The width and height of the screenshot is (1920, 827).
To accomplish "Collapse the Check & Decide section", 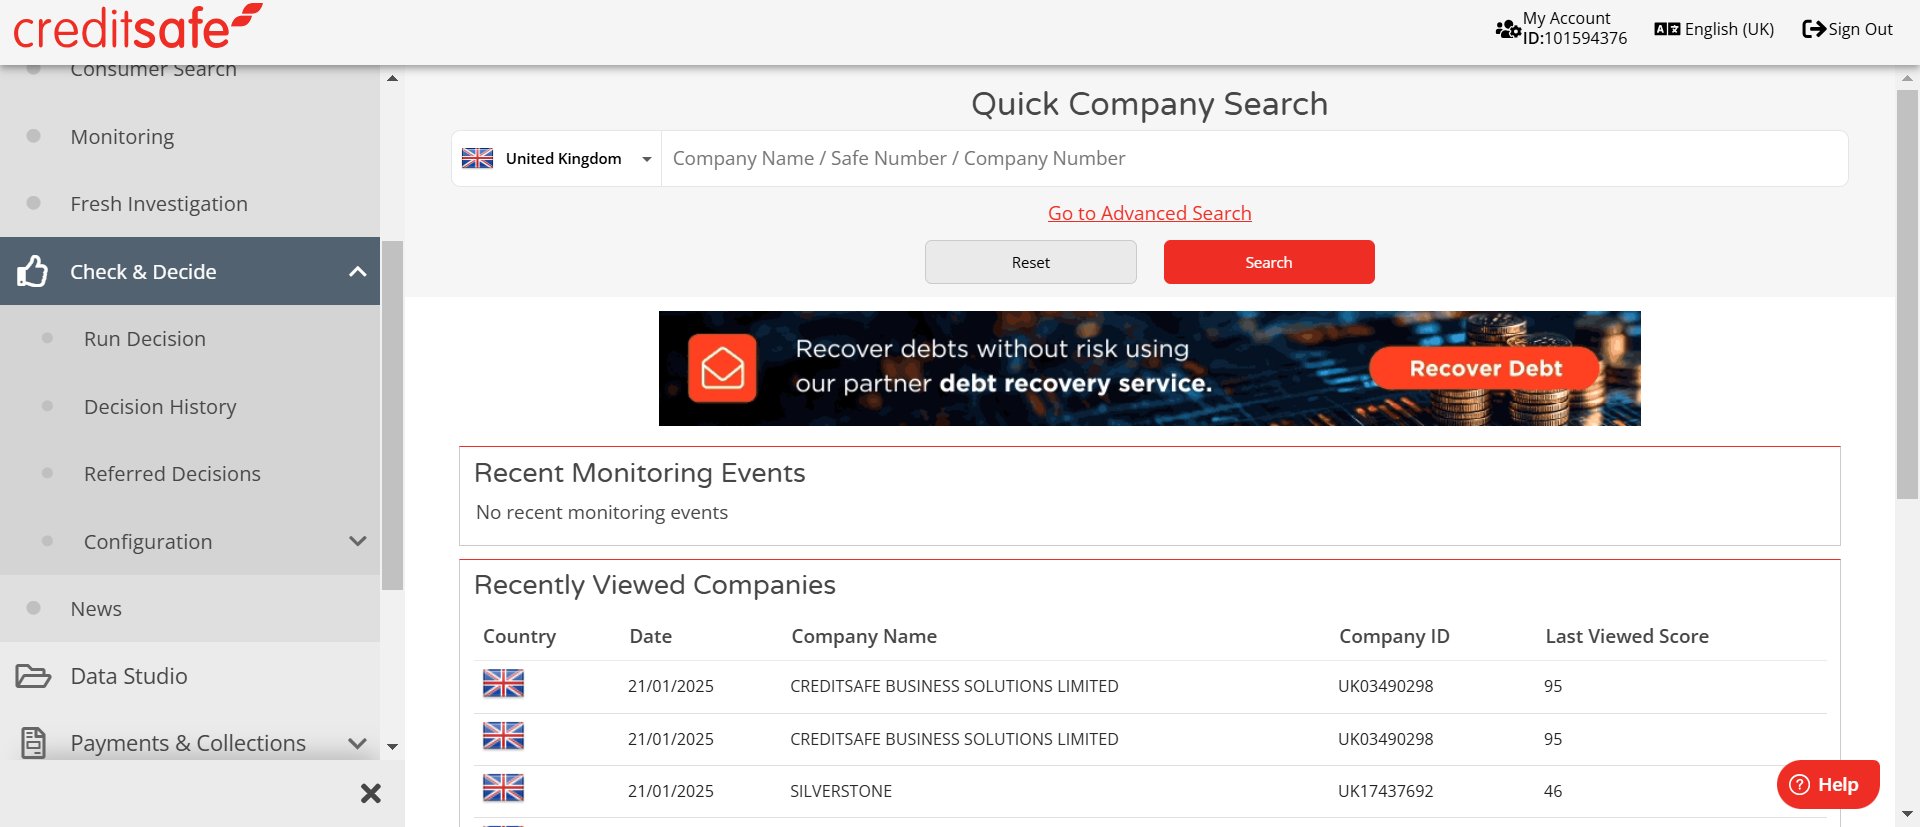I will click(x=357, y=271).
